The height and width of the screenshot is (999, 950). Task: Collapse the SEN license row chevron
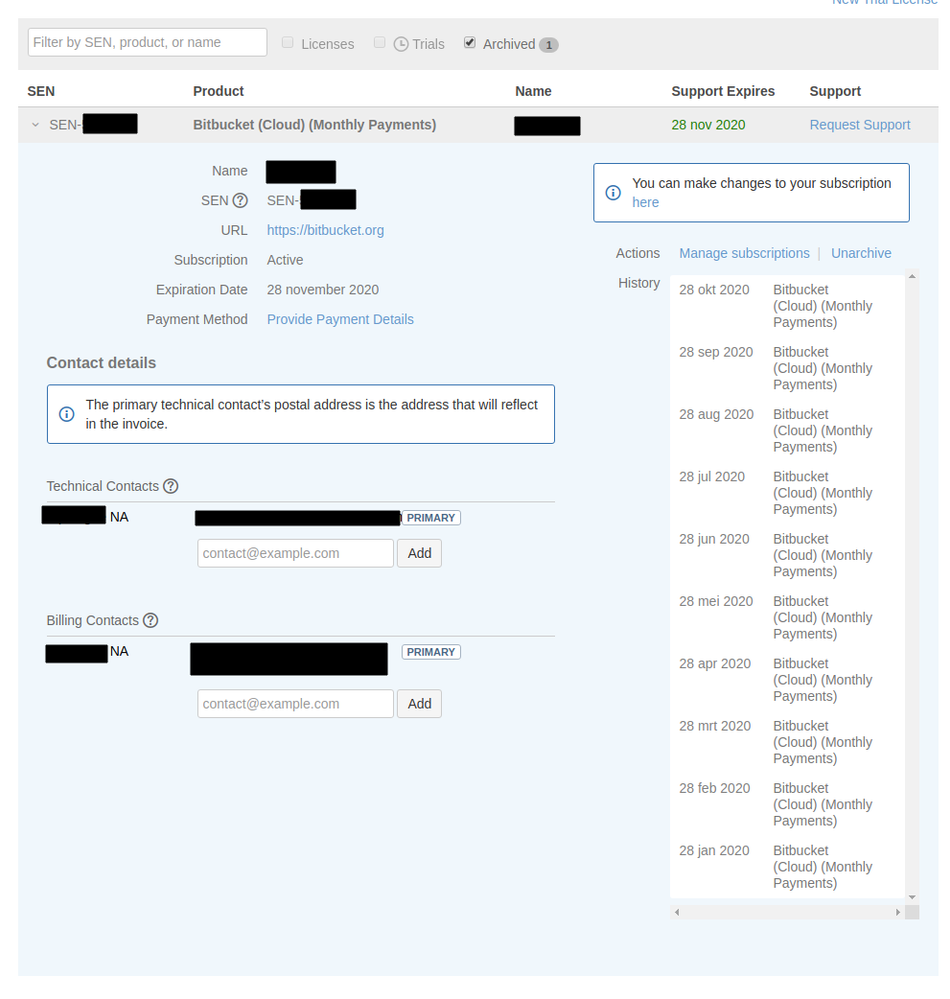pos(36,125)
